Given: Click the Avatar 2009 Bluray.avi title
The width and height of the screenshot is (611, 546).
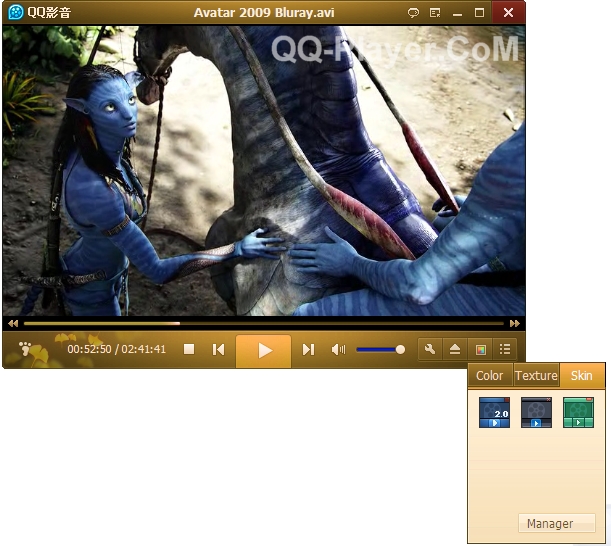Looking at the screenshot, I should 264,12.
